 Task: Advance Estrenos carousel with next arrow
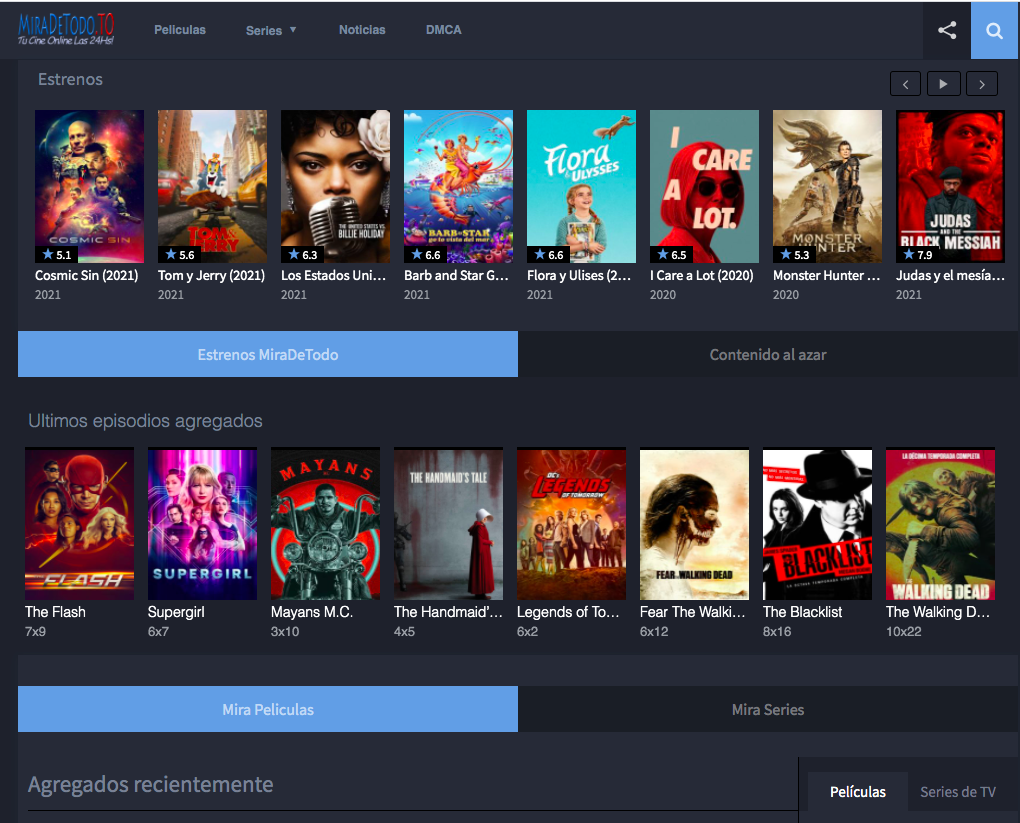(x=982, y=84)
